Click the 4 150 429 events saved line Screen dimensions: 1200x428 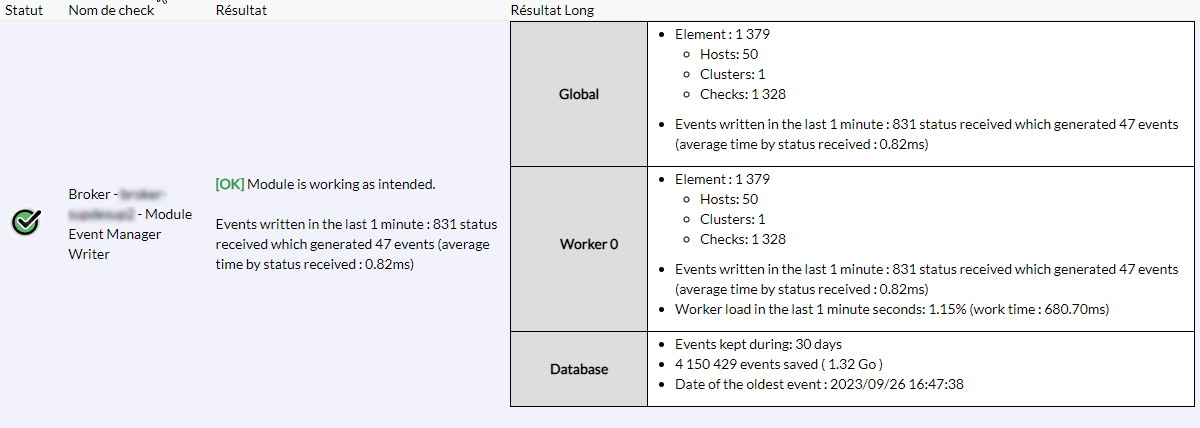778,364
